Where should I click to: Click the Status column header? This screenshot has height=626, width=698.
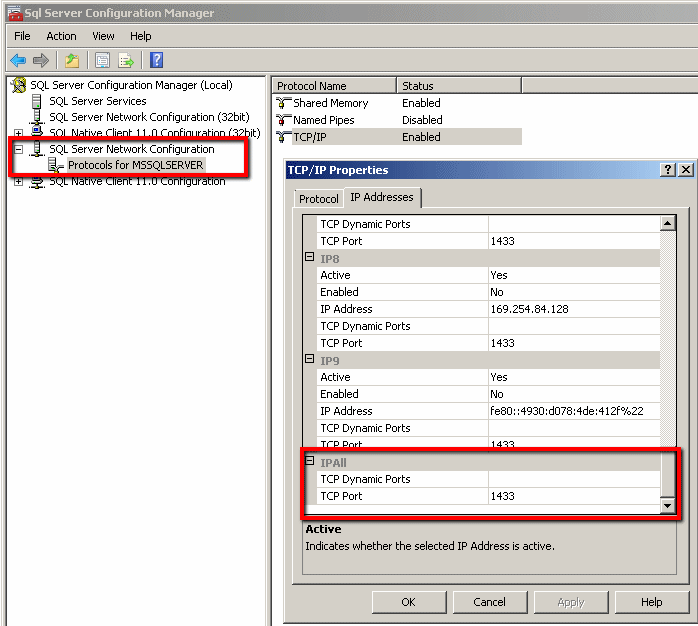click(x=459, y=85)
